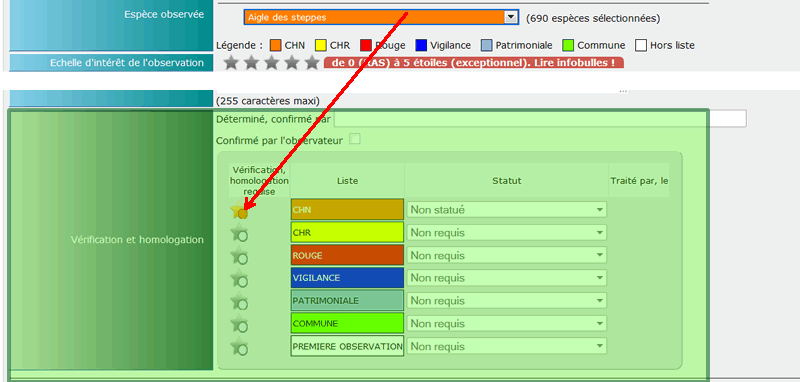
Task: Set observation interest to four stars
Action: point(291,63)
